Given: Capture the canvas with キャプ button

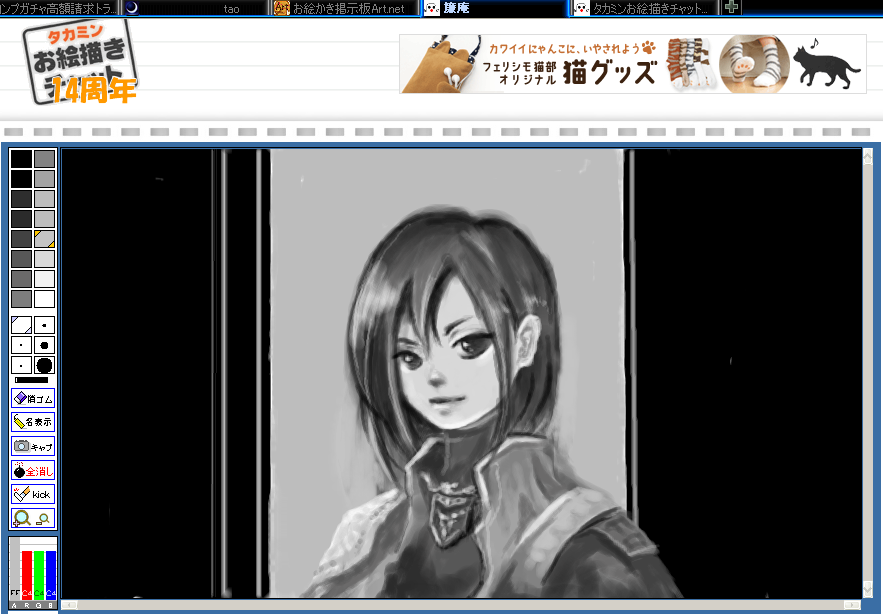Looking at the screenshot, I should [x=33, y=446].
